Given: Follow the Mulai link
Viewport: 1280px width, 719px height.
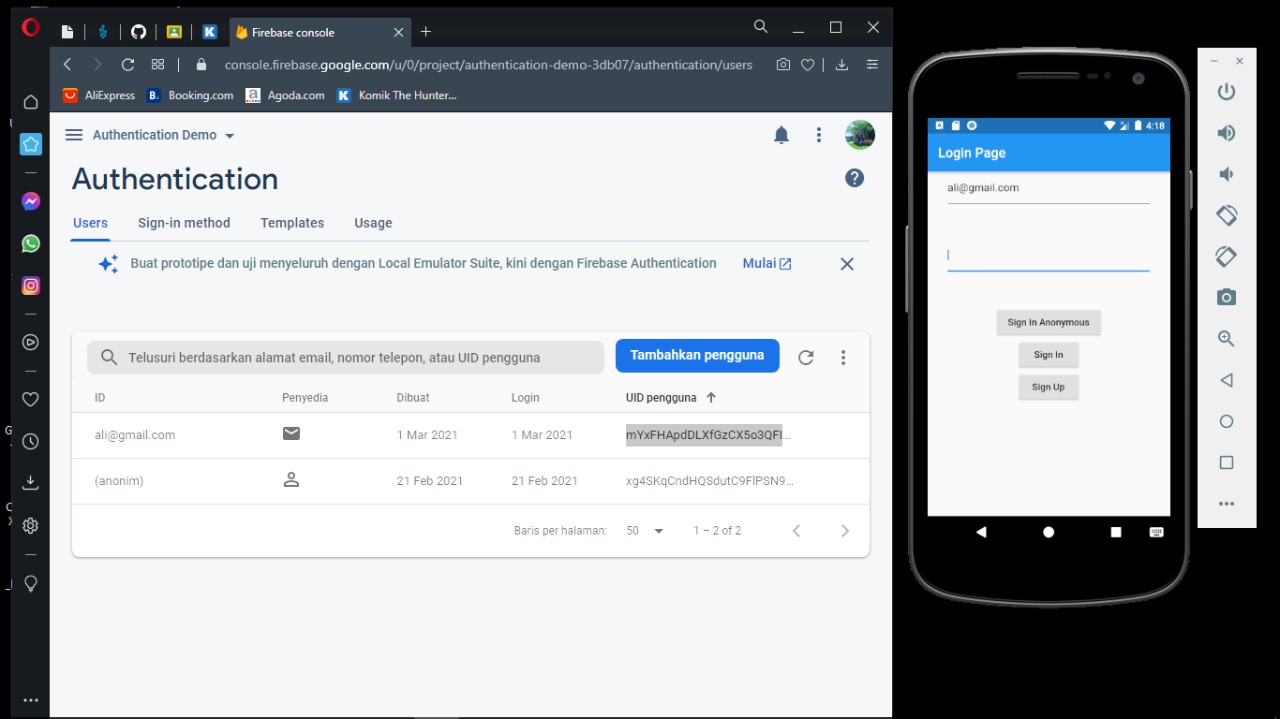Looking at the screenshot, I should click(x=767, y=264).
